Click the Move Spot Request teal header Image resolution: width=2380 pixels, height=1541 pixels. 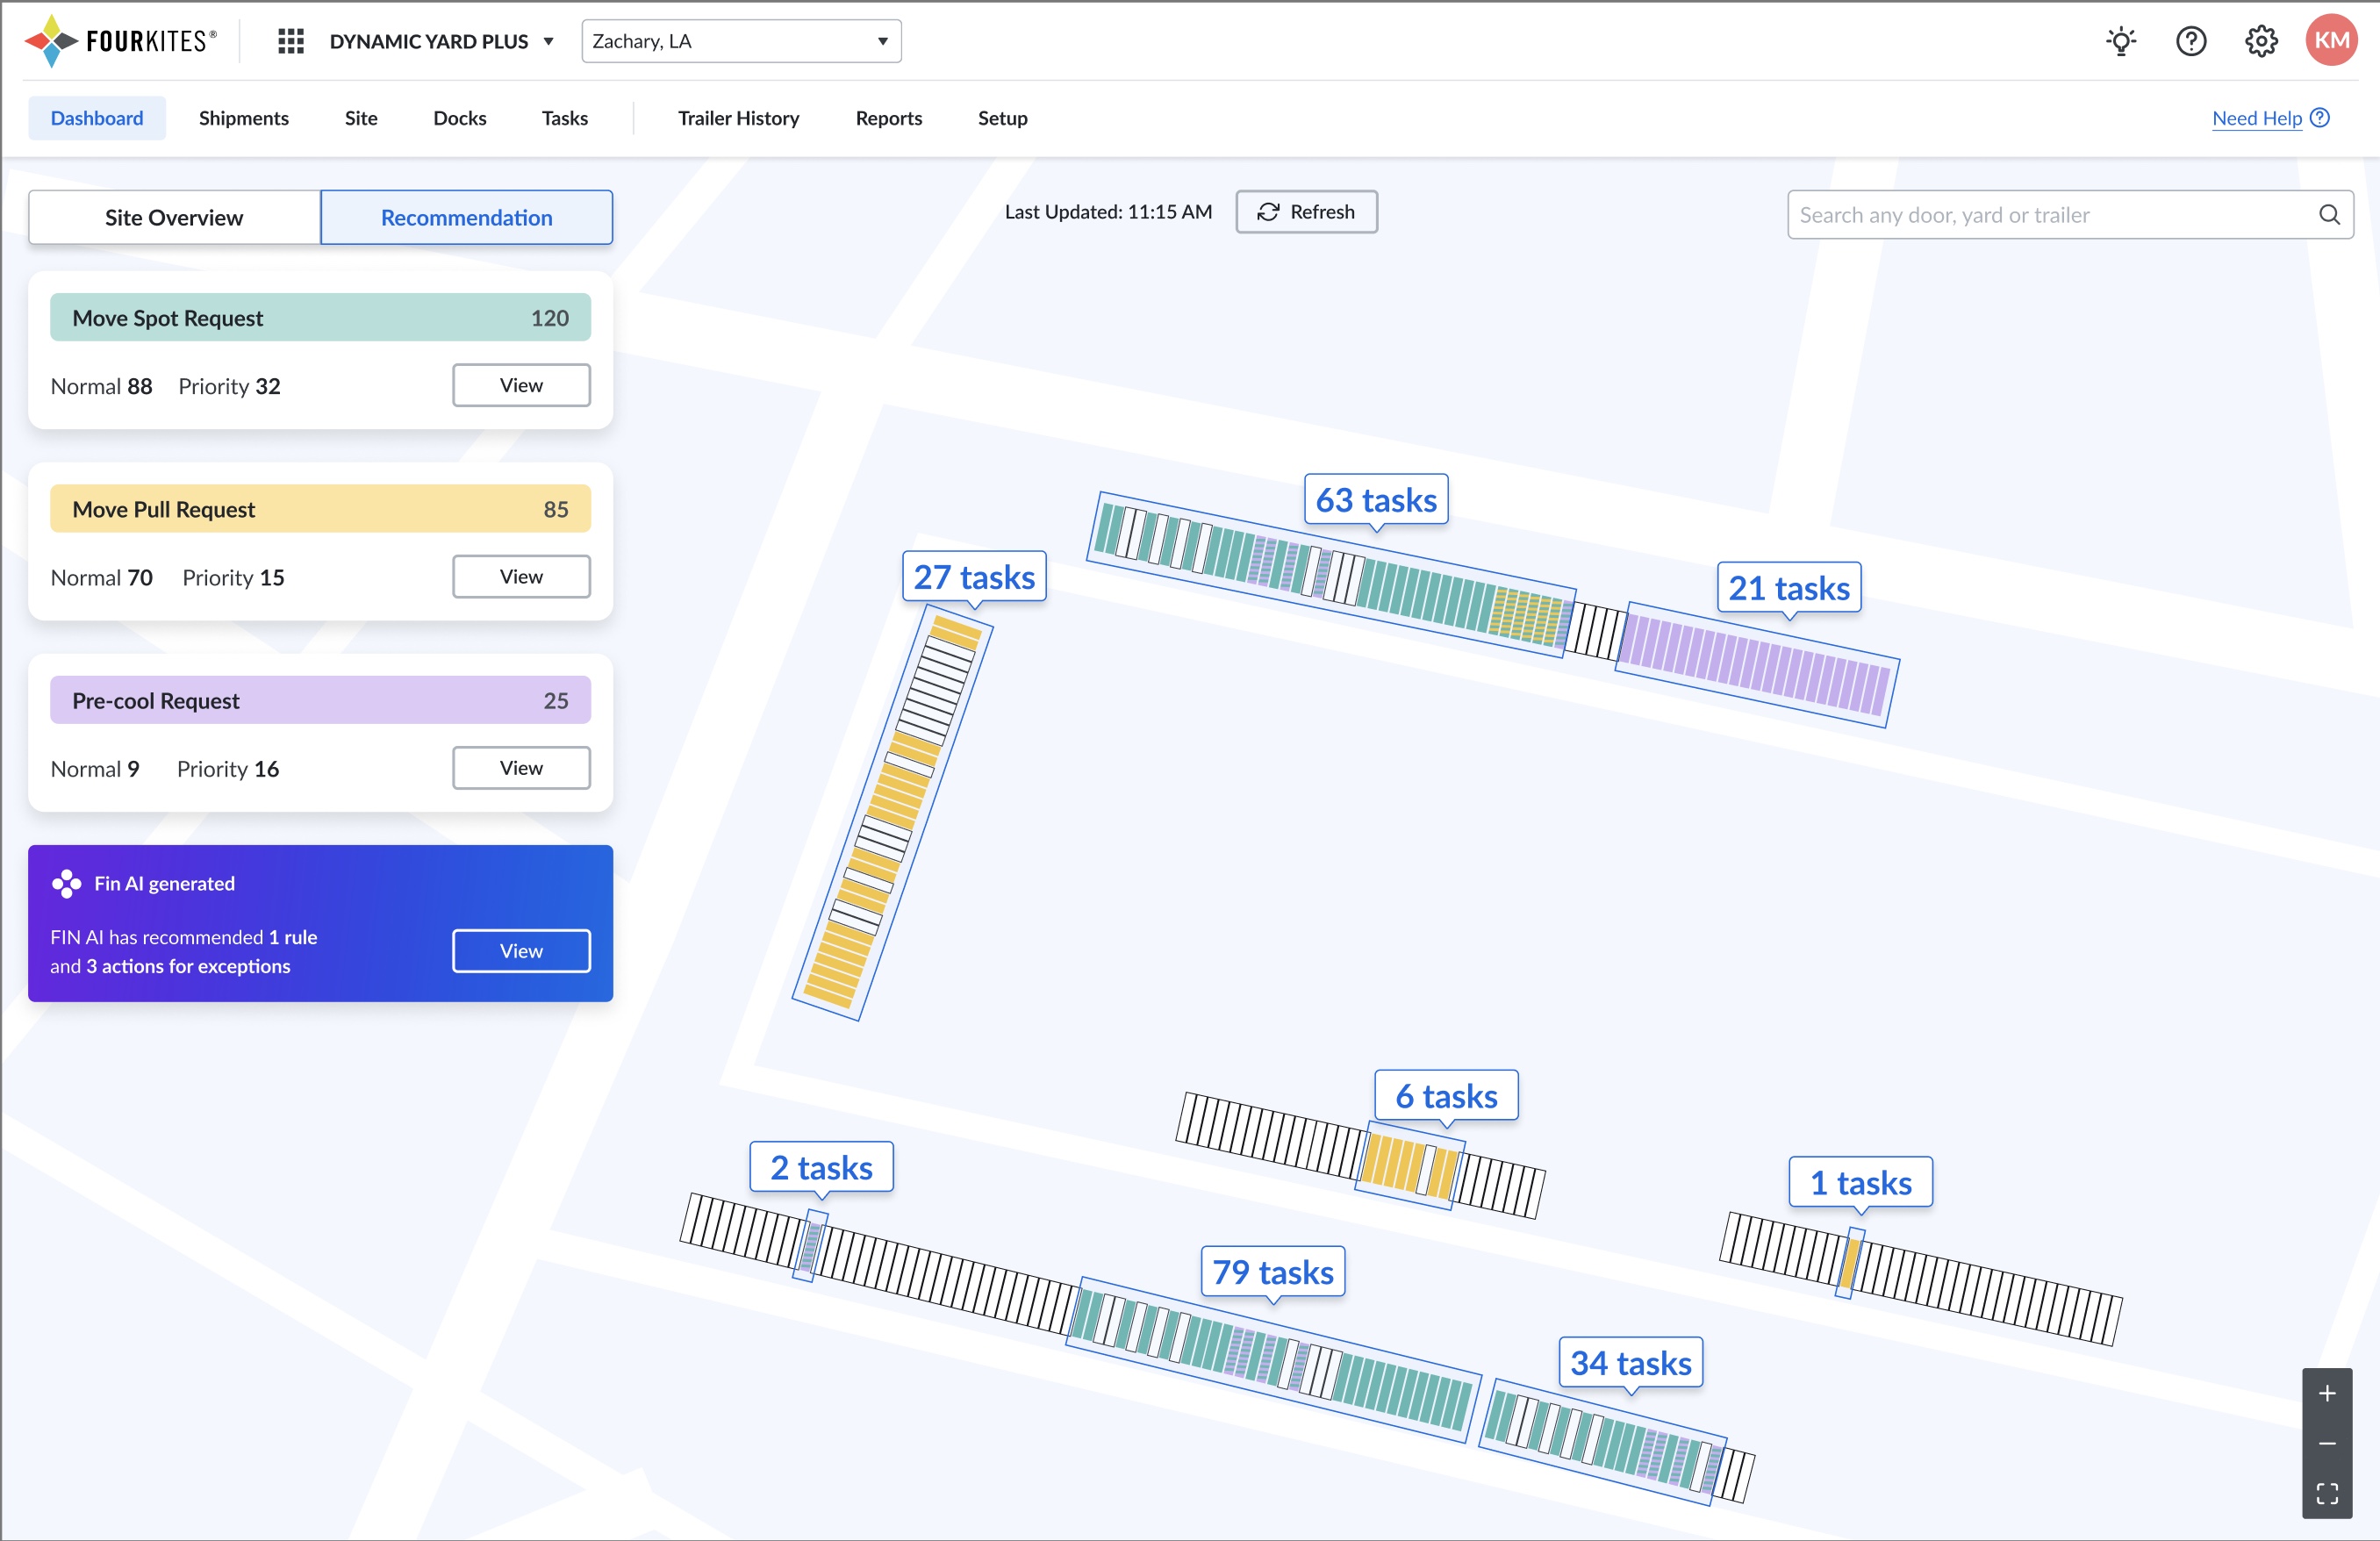[320, 317]
